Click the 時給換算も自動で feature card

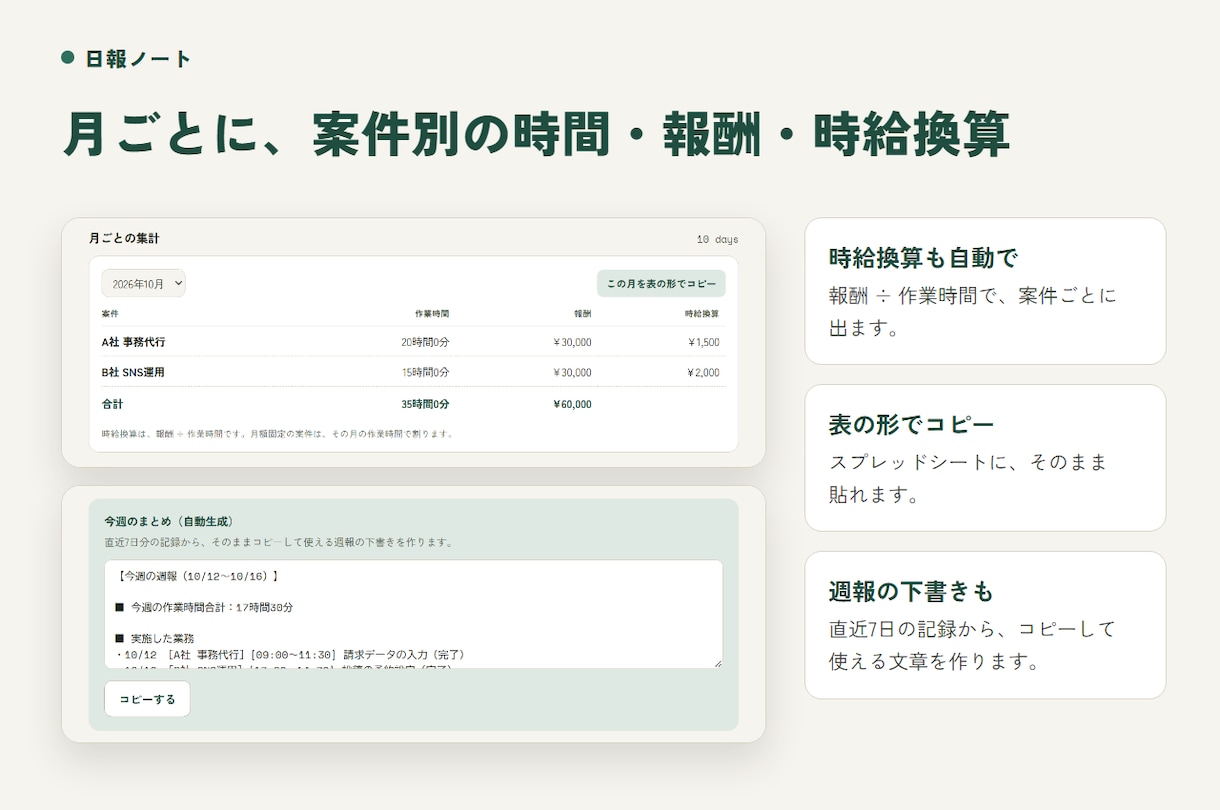pos(985,291)
